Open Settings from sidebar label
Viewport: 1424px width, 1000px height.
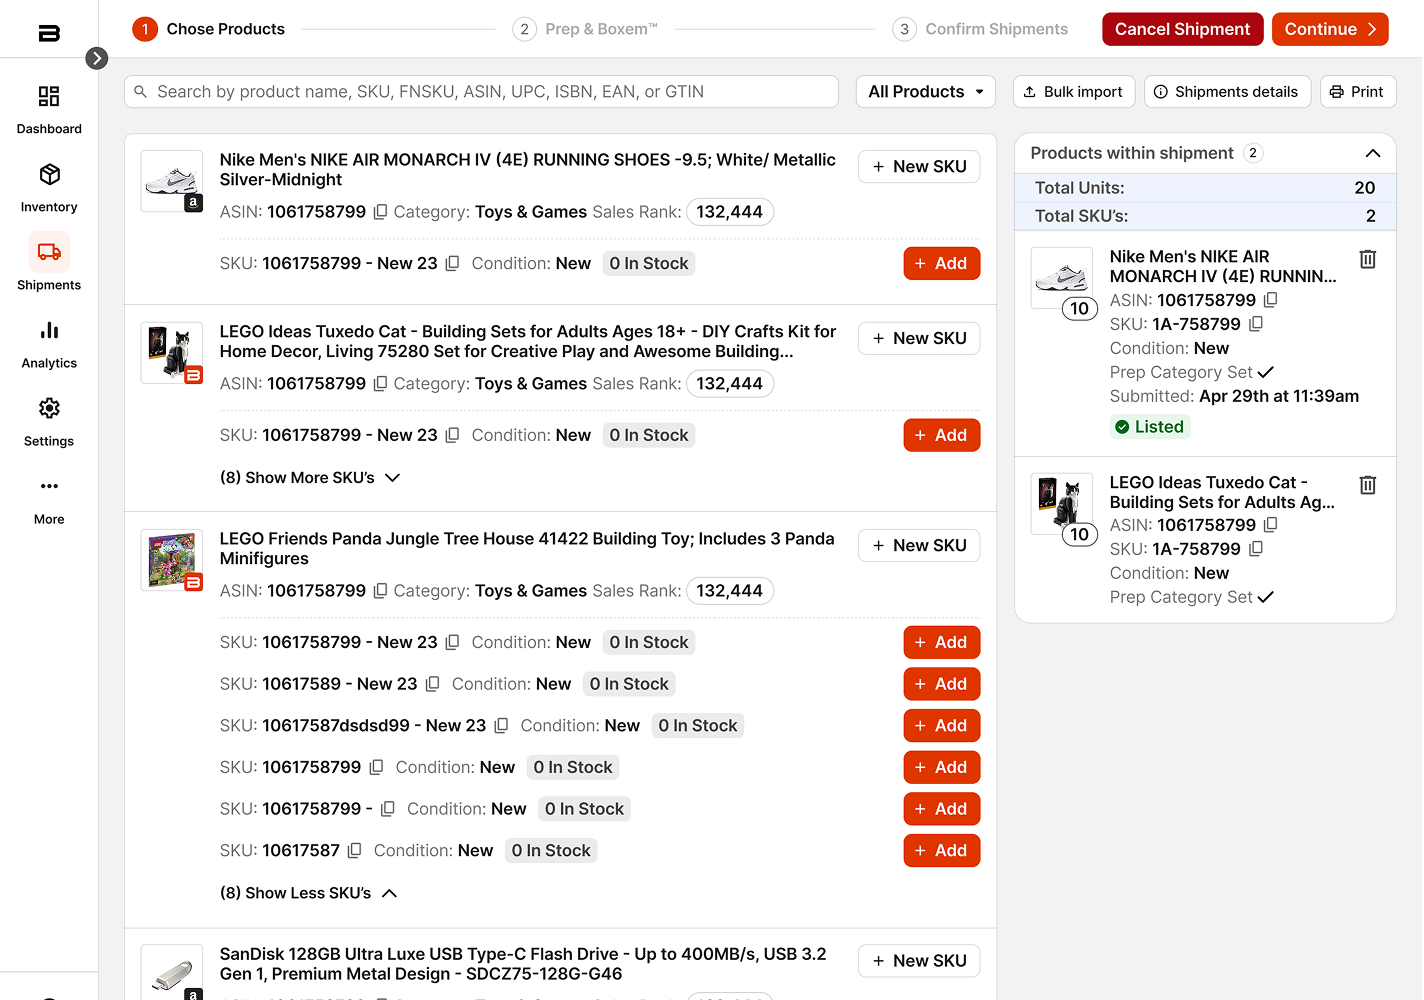click(49, 441)
